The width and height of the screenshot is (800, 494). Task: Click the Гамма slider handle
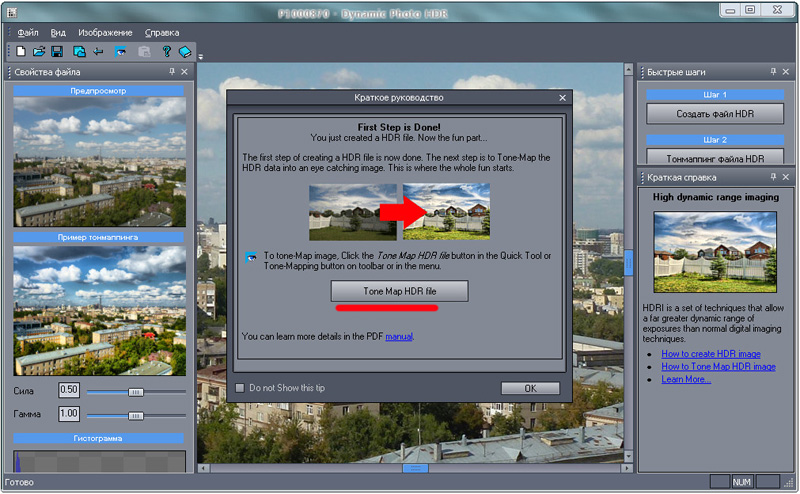136,415
